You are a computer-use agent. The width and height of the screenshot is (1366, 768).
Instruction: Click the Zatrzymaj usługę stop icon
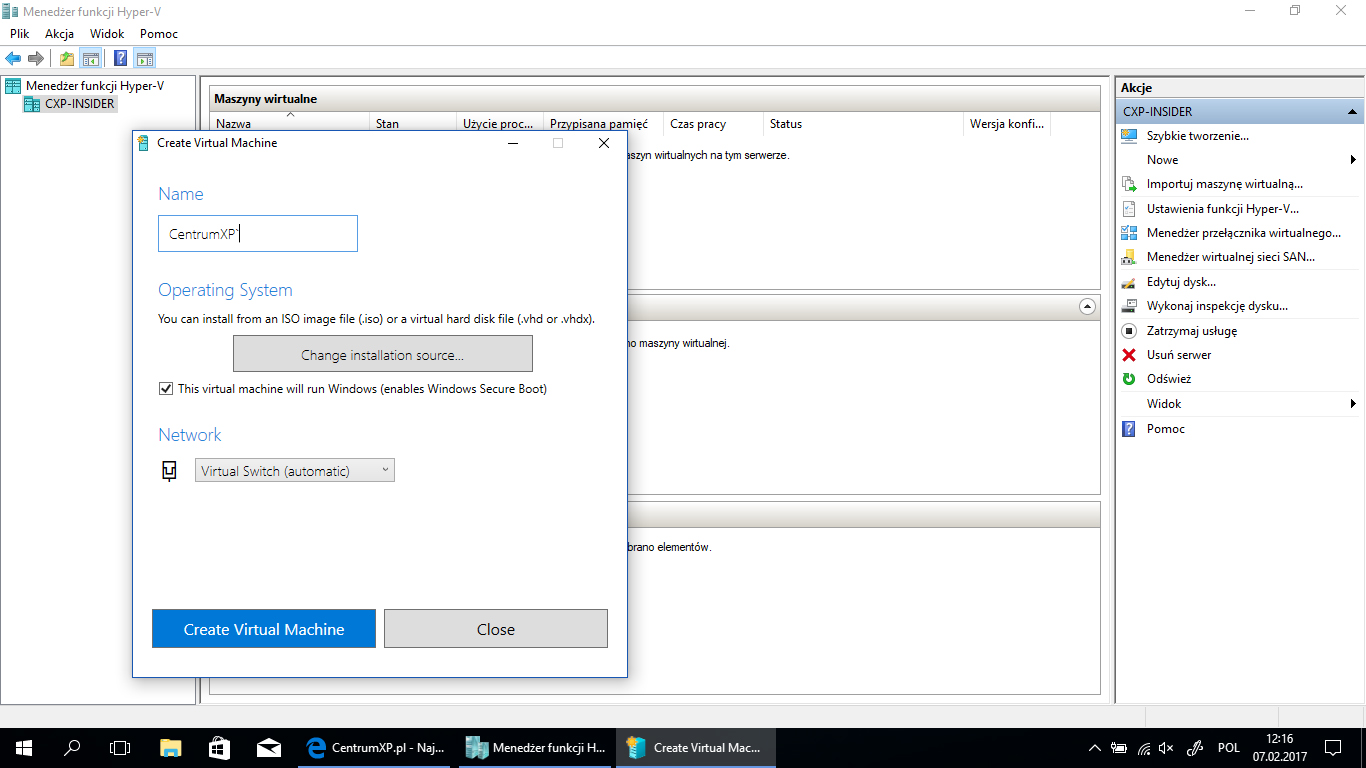click(x=1129, y=330)
